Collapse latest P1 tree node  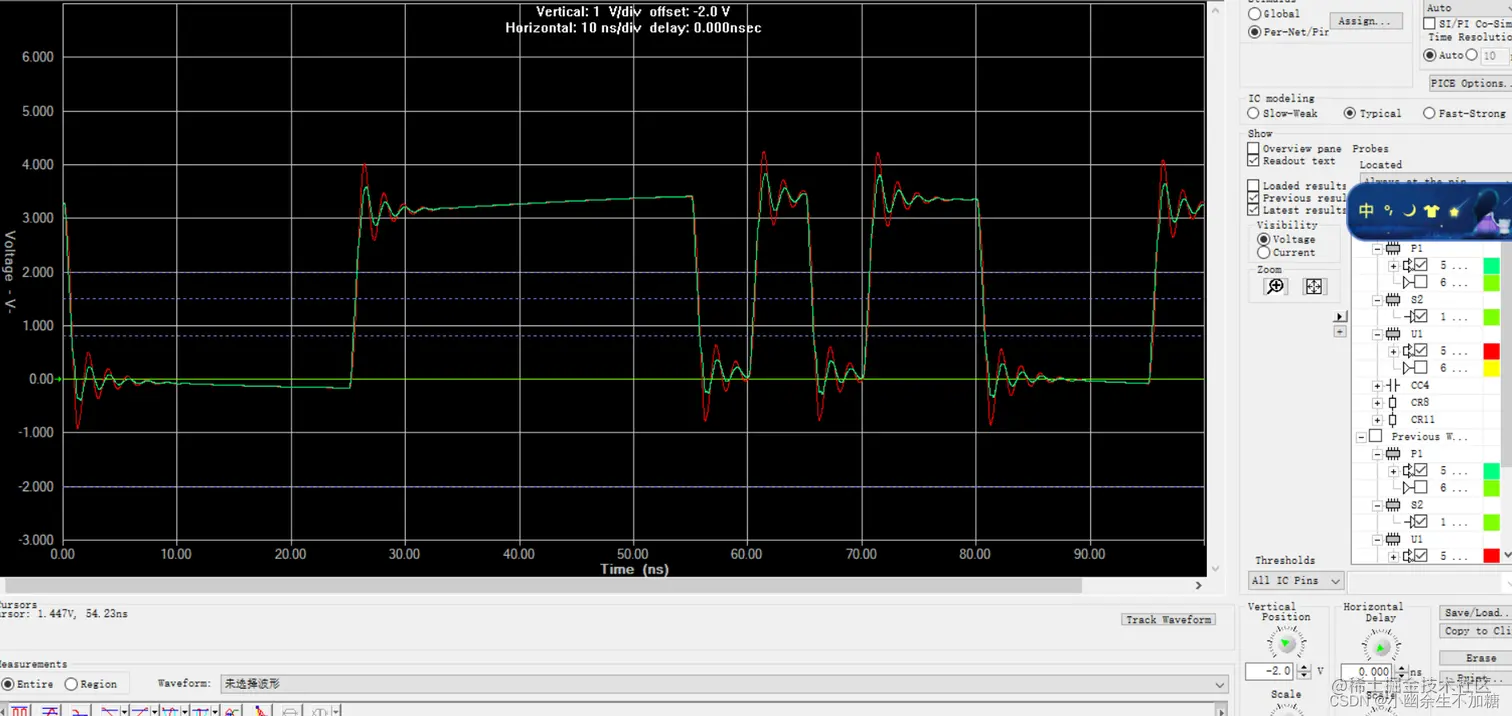(1377, 249)
